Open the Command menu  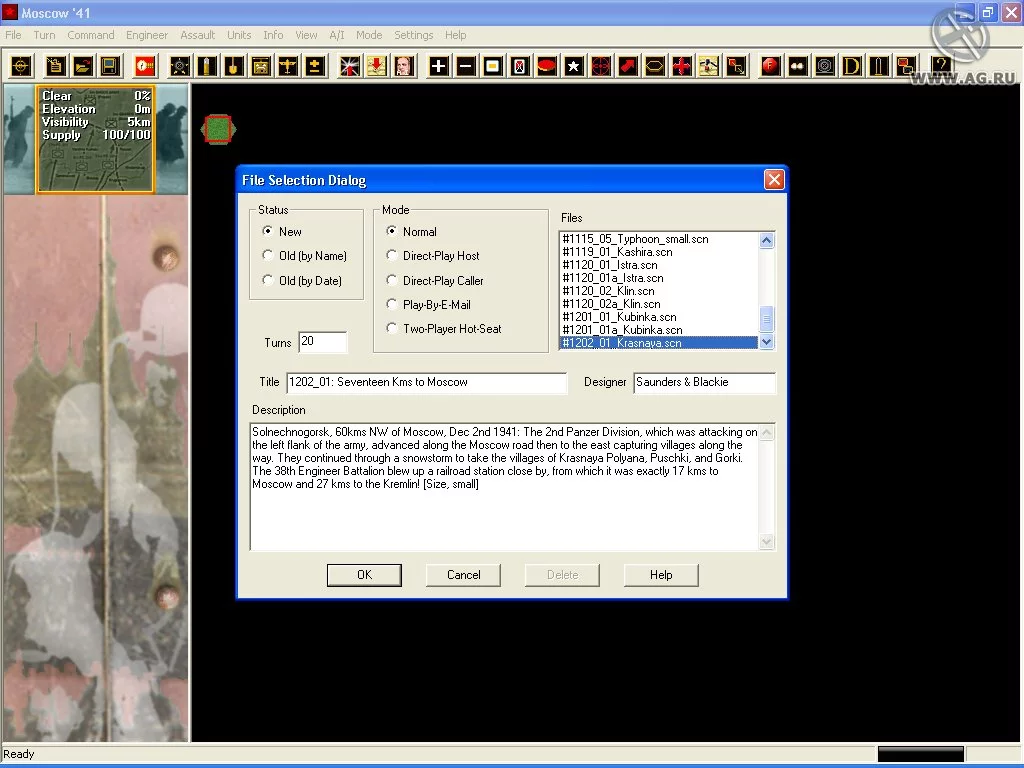(x=91, y=35)
